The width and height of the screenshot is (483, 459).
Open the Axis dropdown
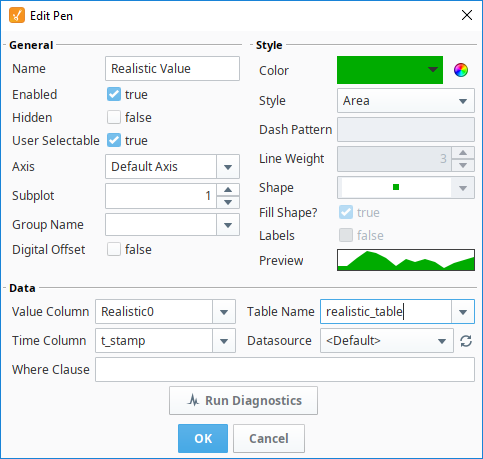(x=172, y=166)
